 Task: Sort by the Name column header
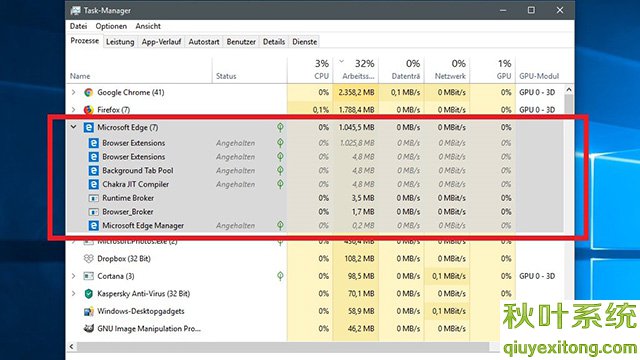point(139,70)
